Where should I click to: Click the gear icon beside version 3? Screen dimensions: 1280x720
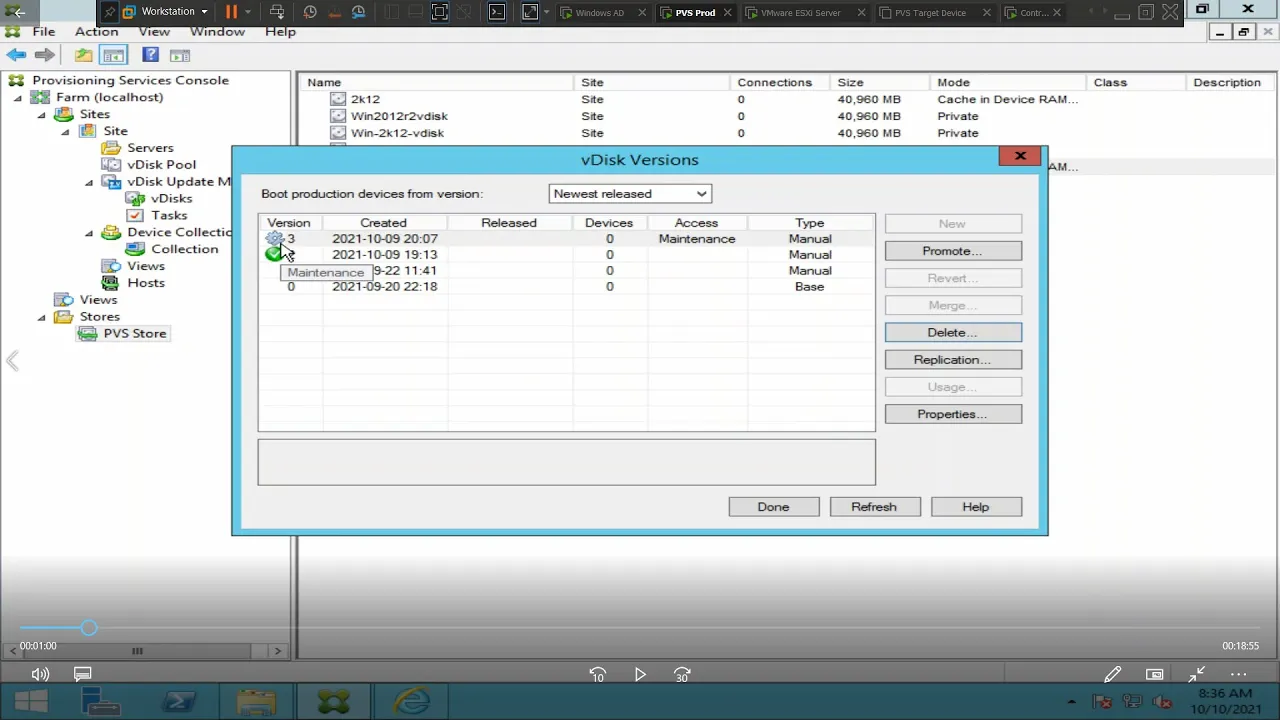click(274, 238)
